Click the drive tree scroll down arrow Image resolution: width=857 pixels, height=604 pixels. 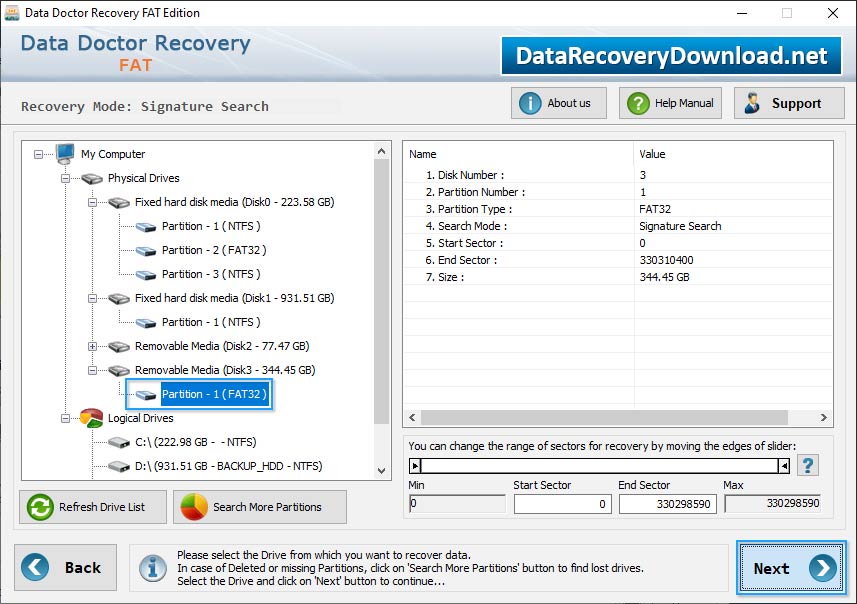point(381,471)
